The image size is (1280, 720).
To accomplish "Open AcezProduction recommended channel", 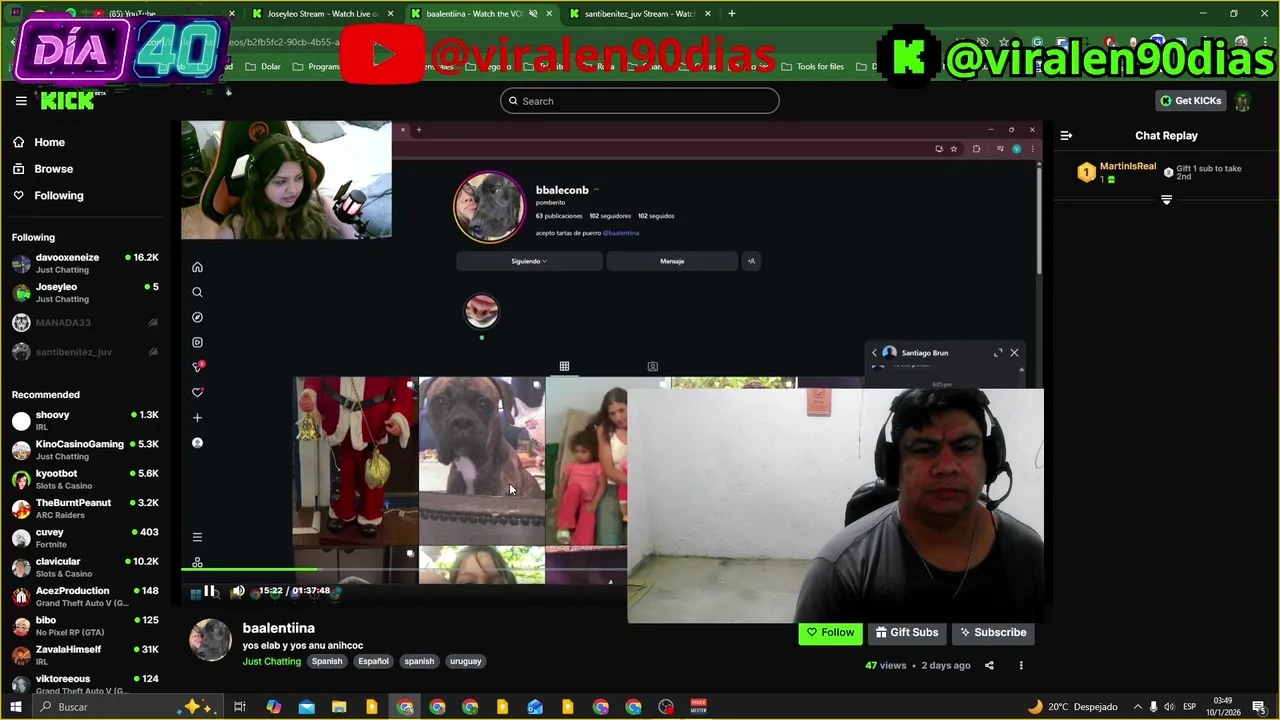I will tap(85, 596).
